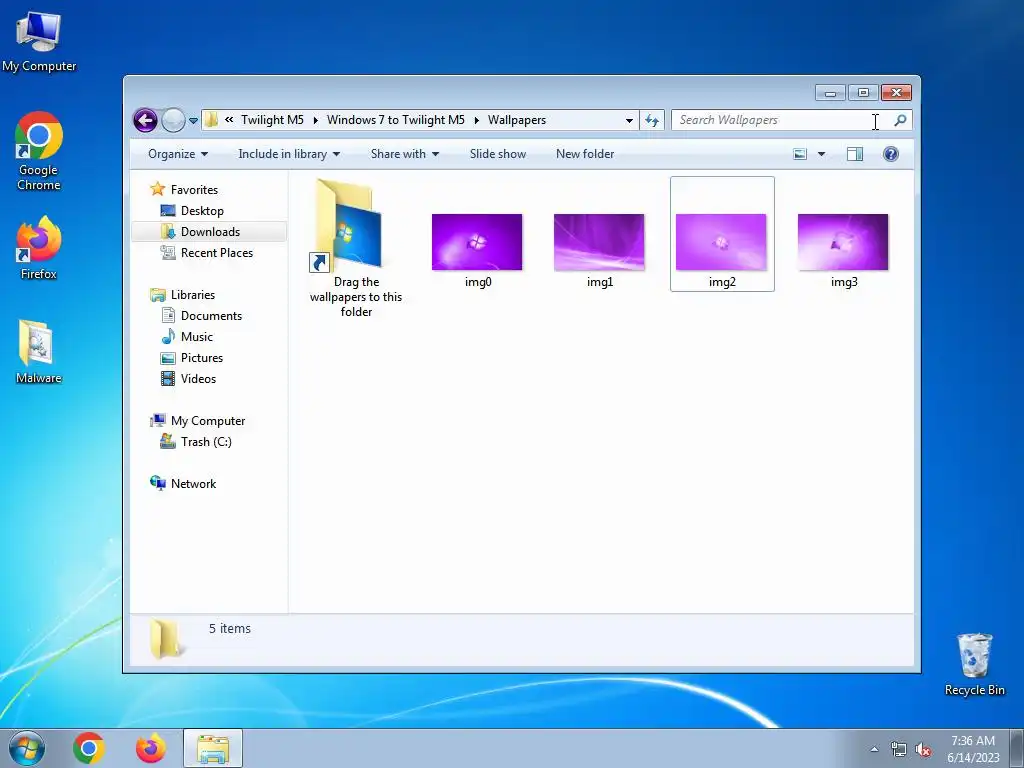Open Include in library menu

(x=289, y=154)
